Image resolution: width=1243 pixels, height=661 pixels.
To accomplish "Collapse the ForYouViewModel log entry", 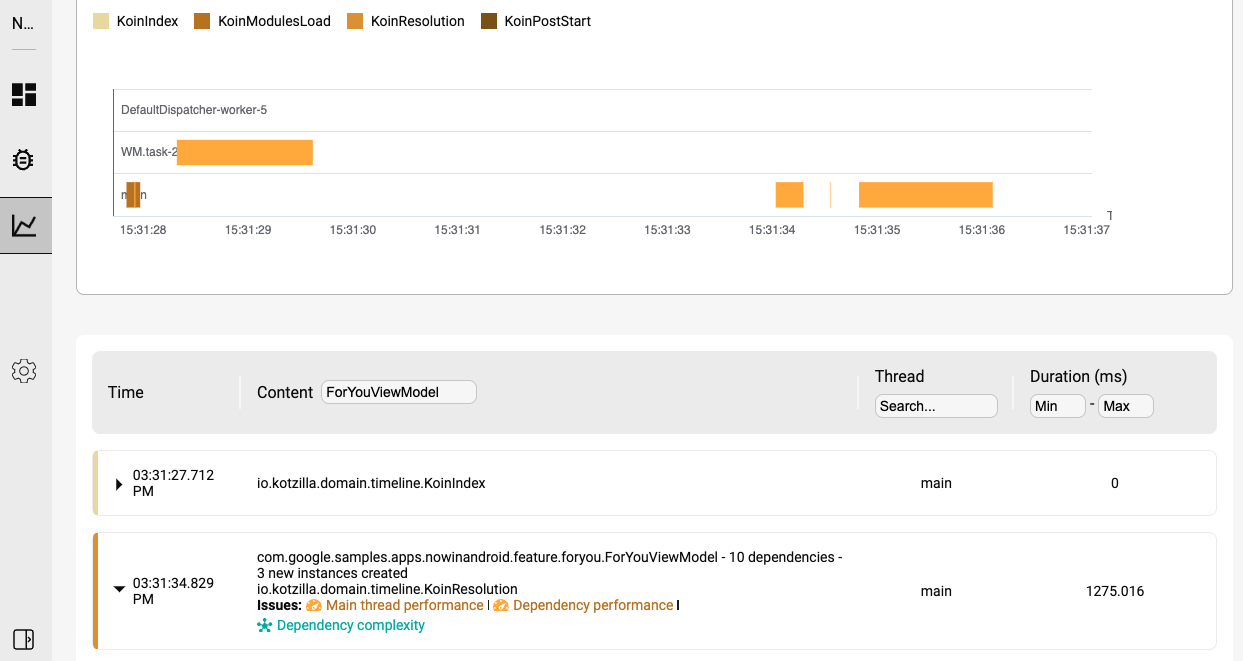I will pyautogui.click(x=119, y=589).
